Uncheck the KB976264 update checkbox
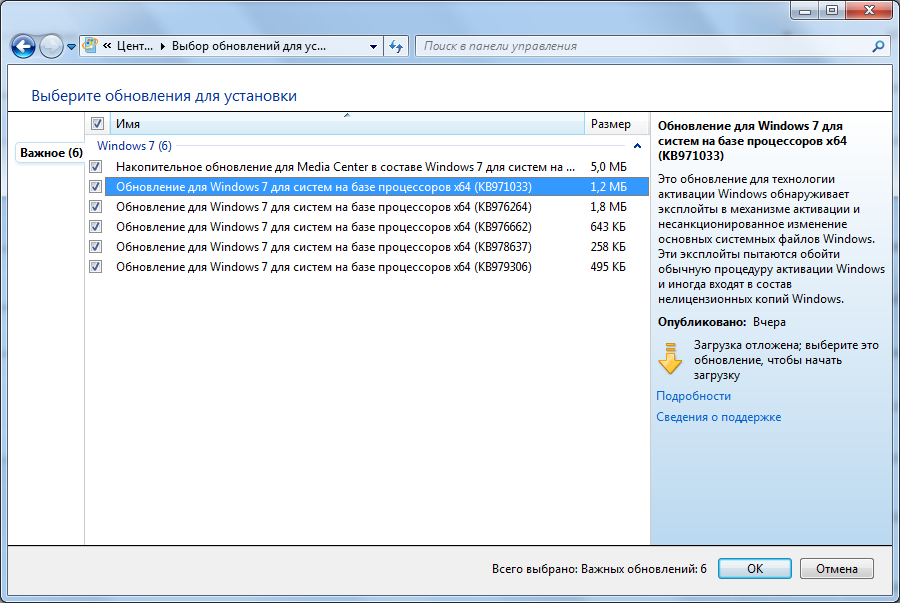 pyautogui.click(x=96, y=207)
